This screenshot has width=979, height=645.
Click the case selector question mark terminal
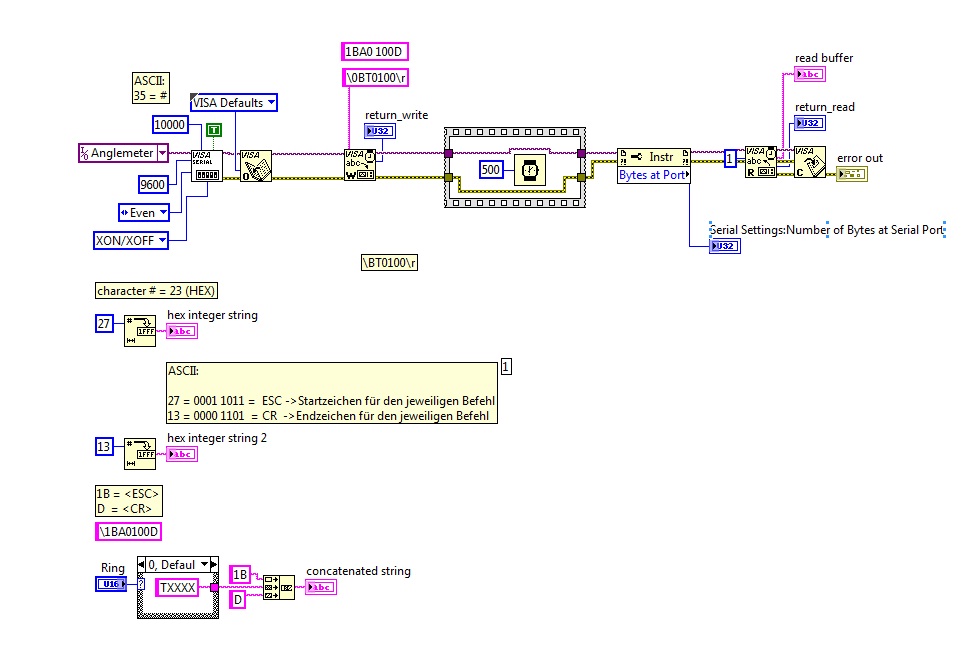point(142,584)
